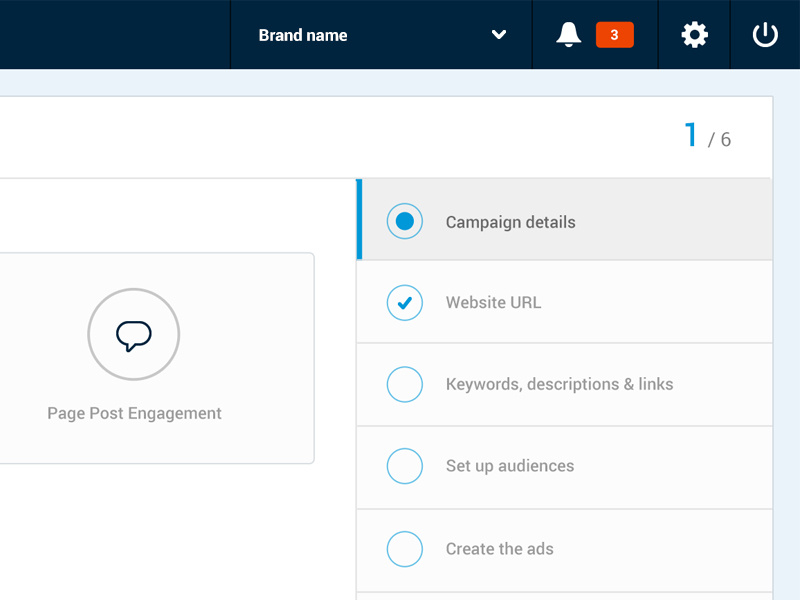800x600 pixels.
Task: Expand the Brand name dropdown chevron
Action: coord(498,34)
